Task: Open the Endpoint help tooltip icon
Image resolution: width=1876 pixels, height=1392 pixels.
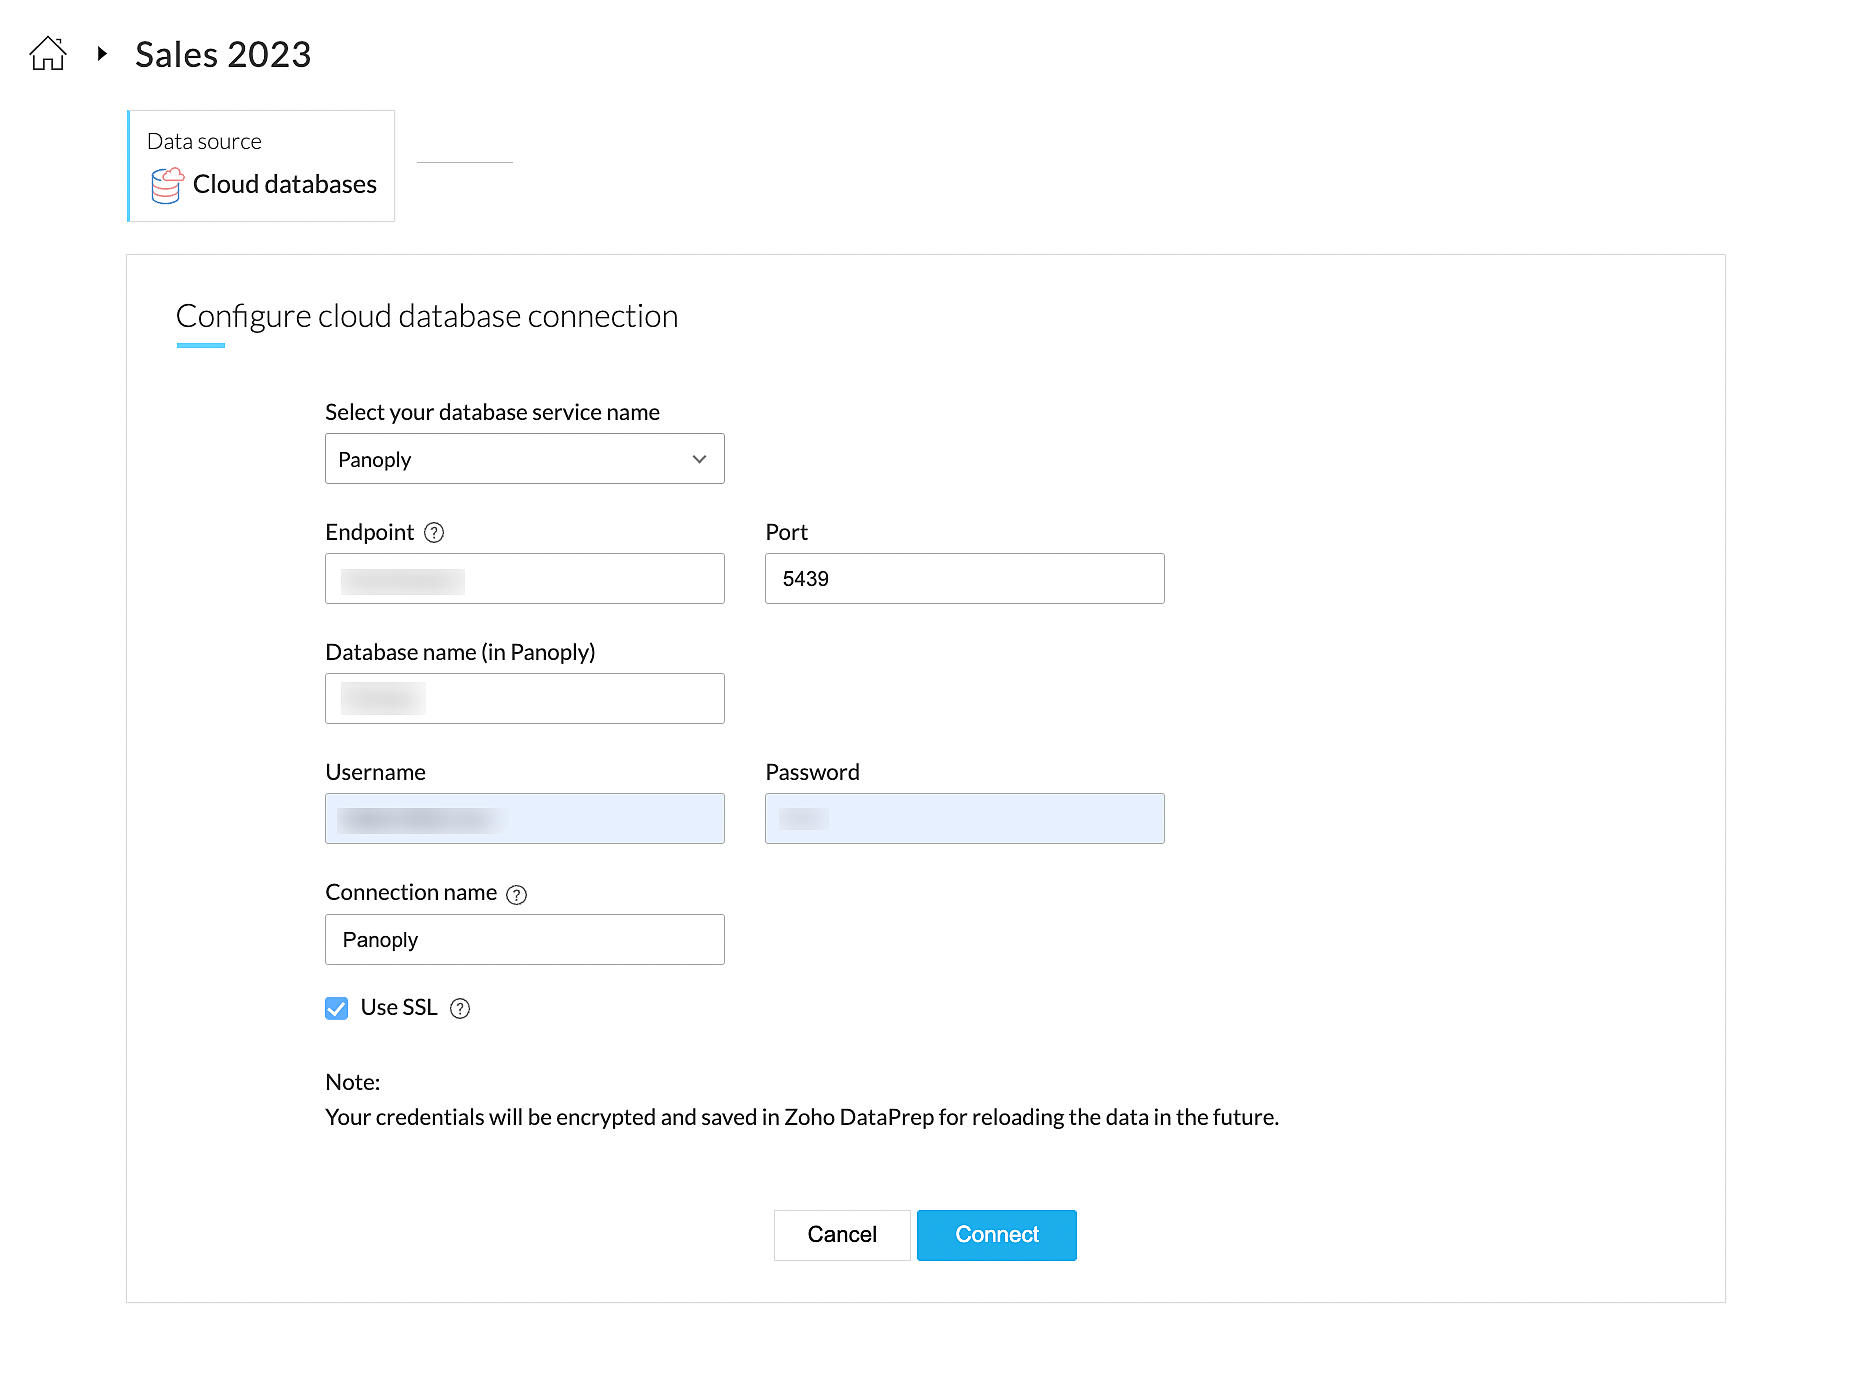Action: pos(434,533)
